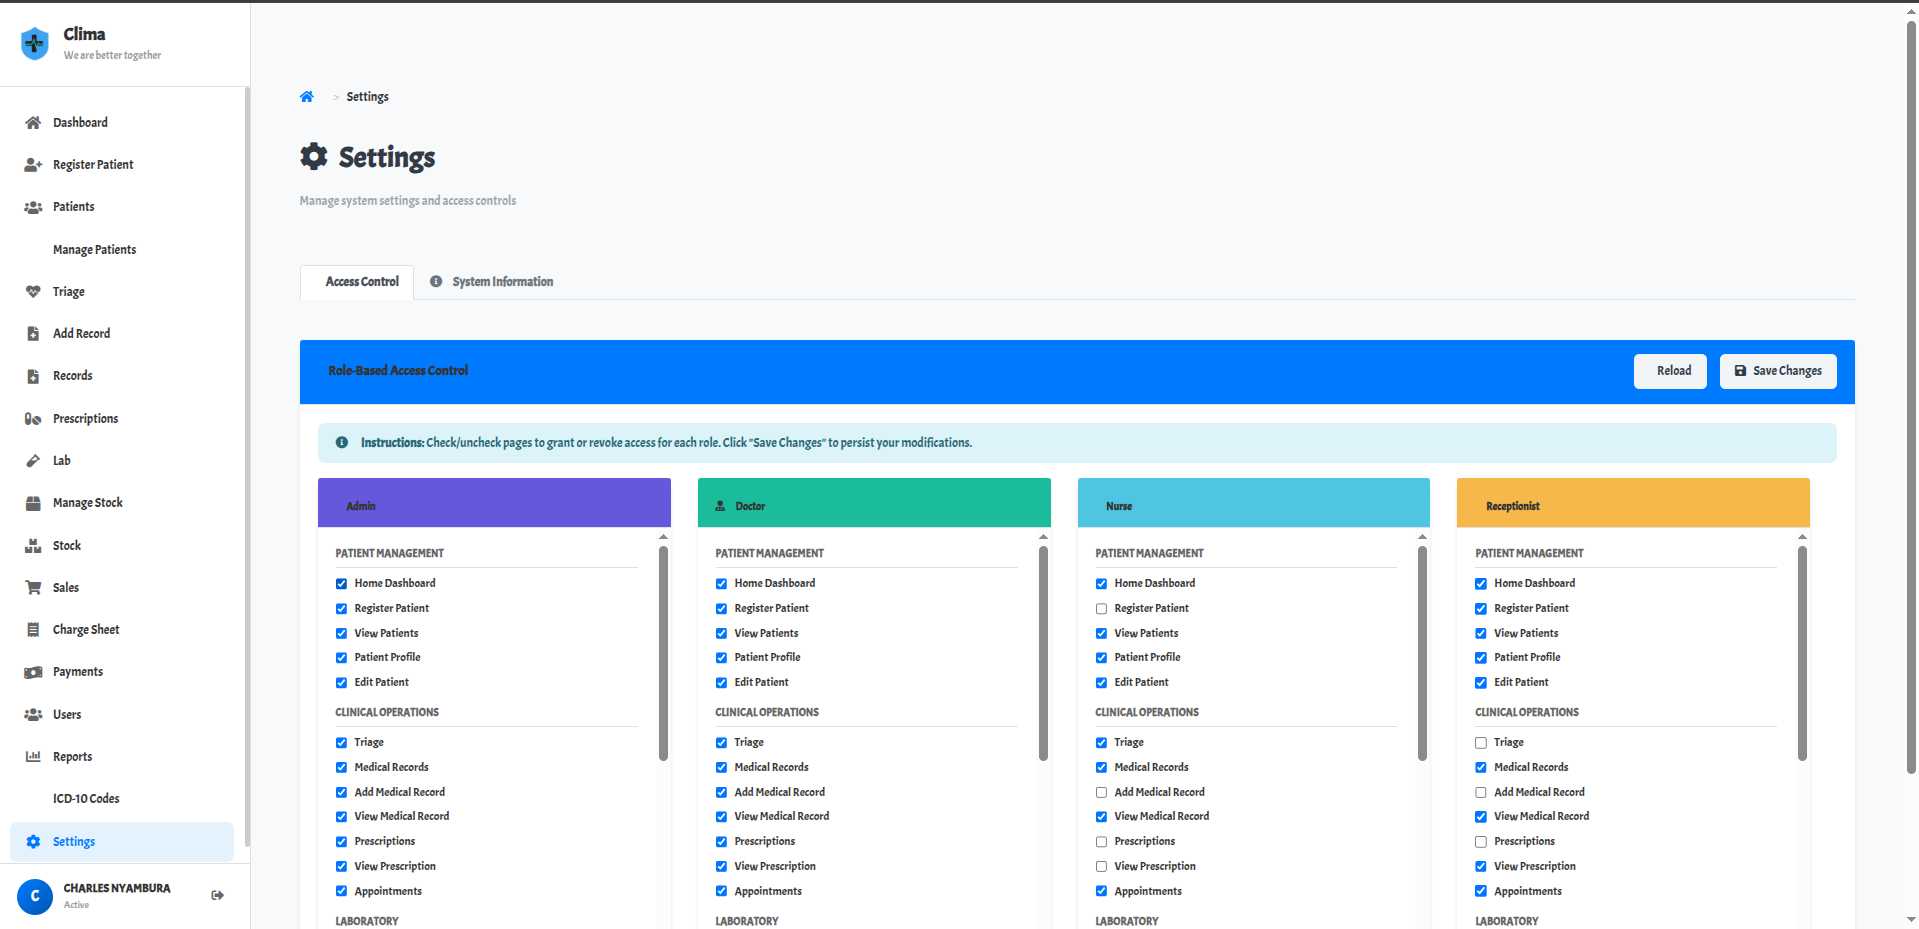Enable Triage access for Receptionist role
This screenshot has height=929, width=1919.
pyautogui.click(x=1481, y=743)
